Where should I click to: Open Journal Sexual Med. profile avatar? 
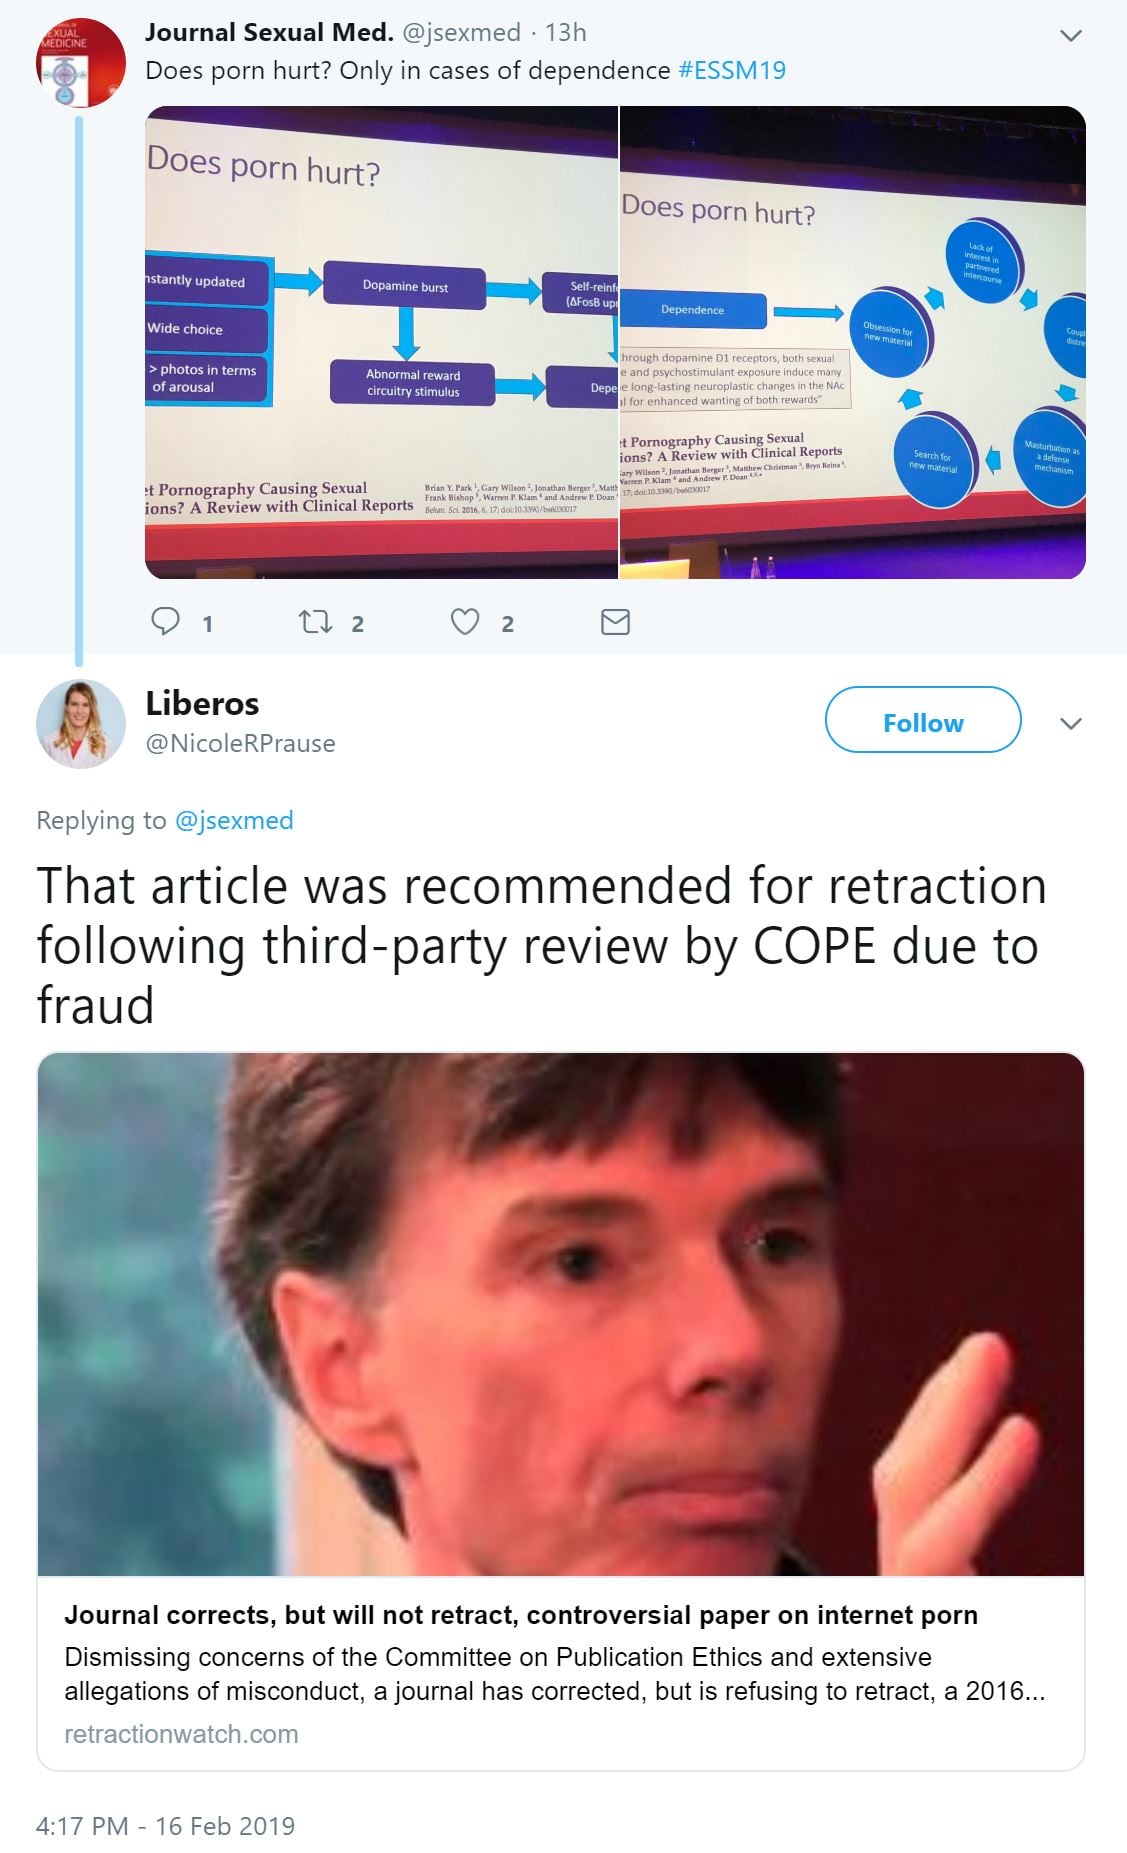pyautogui.click(x=80, y=62)
